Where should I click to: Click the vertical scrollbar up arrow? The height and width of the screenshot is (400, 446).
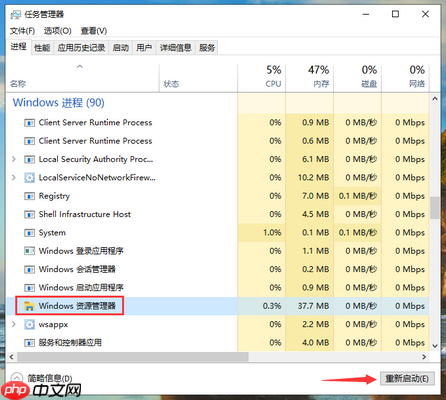(x=435, y=99)
